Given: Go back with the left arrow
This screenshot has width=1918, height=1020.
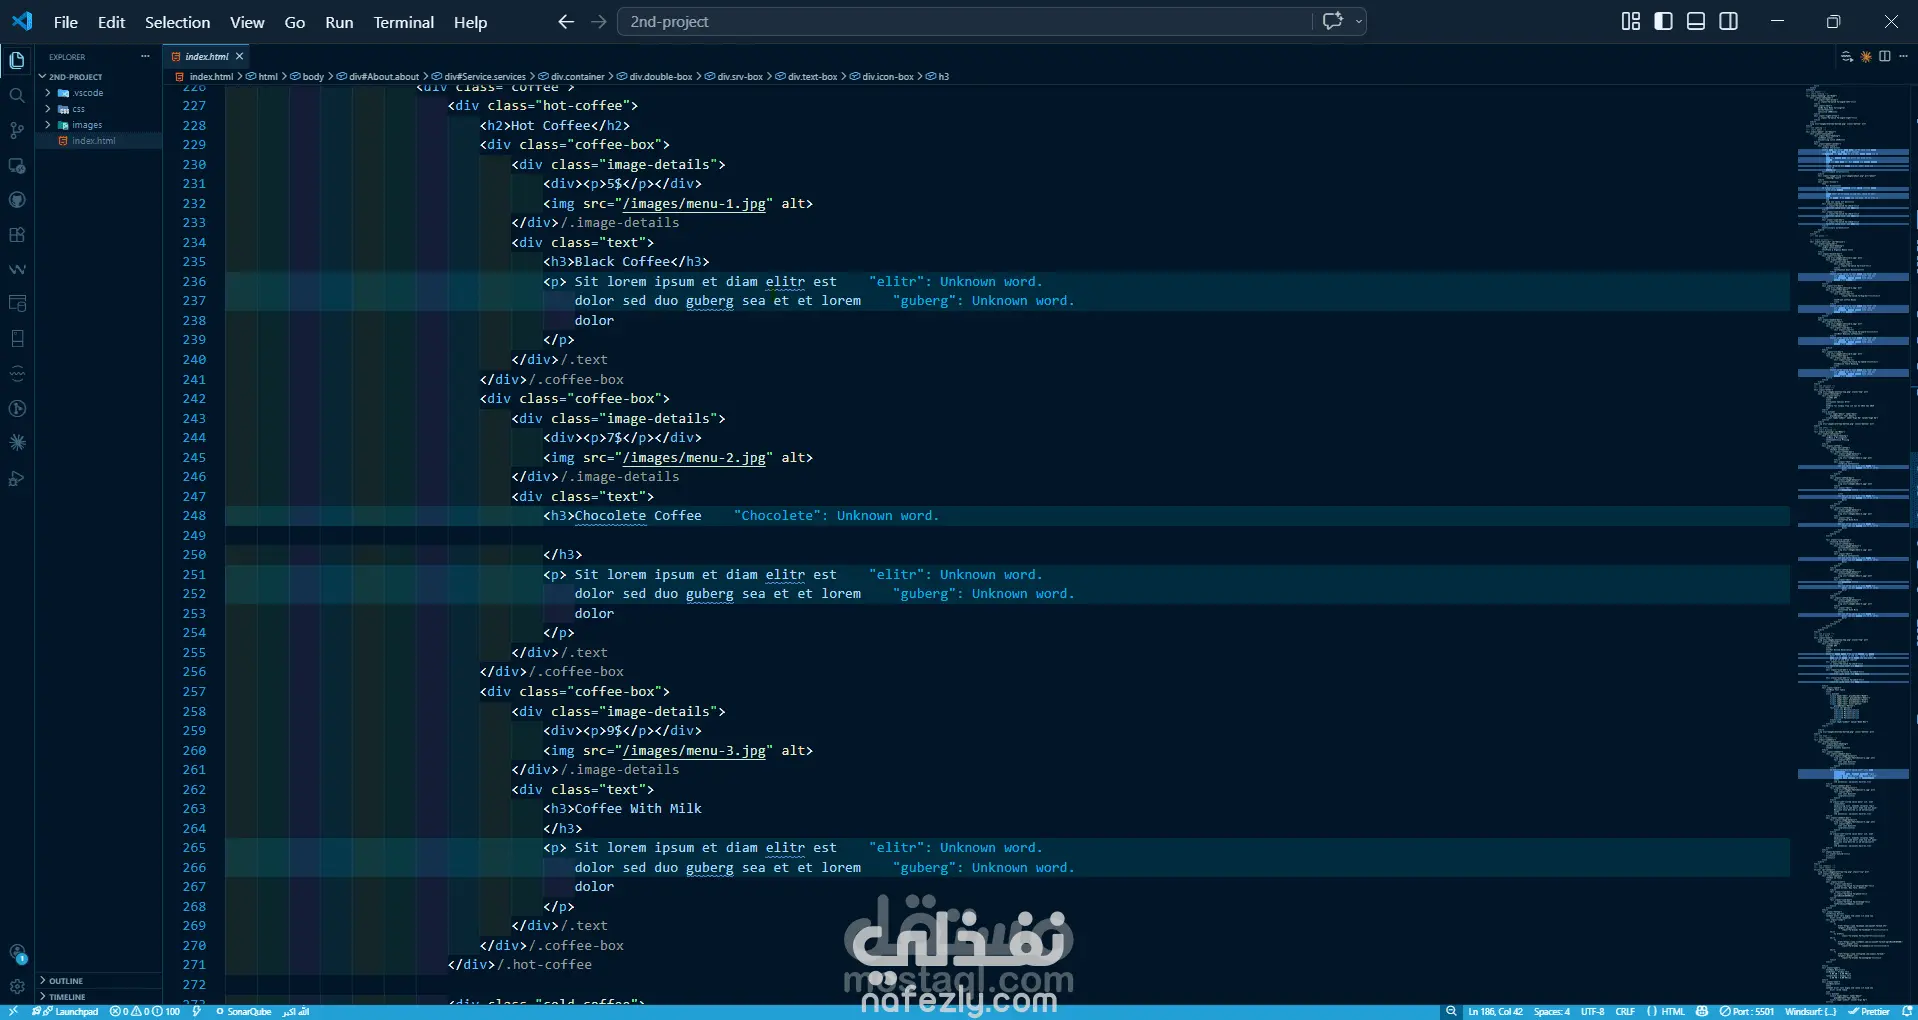Looking at the screenshot, I should coord(566,22).
